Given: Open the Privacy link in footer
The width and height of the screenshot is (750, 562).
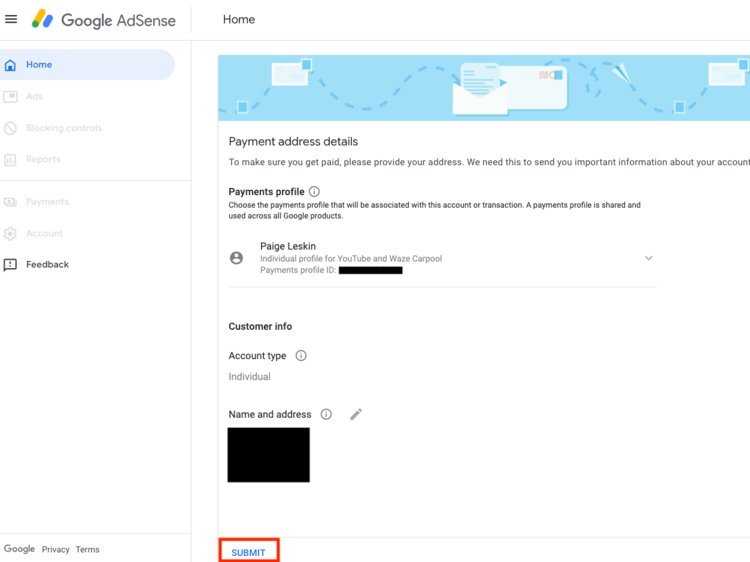Looking at the screenshot, I should click(x=56, y=549).
